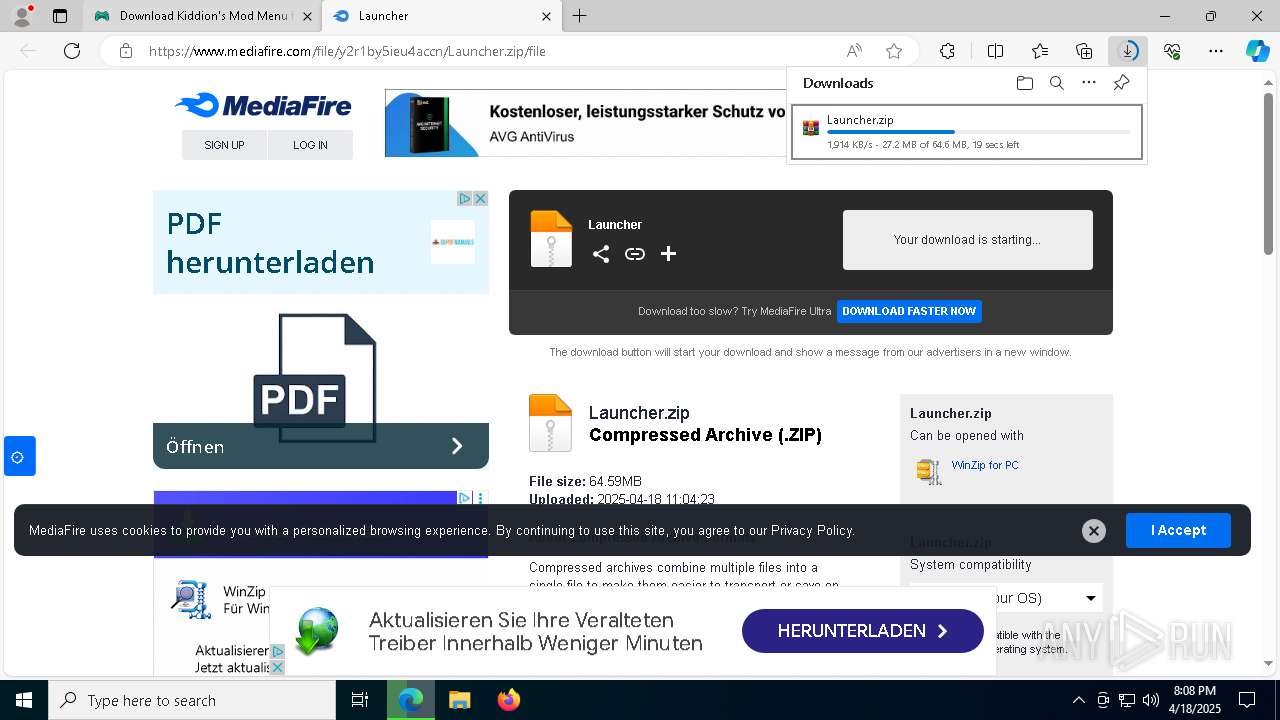Open Task View on taskbar
Screen dimensions: 1280x720
click(x=360, y=700)
